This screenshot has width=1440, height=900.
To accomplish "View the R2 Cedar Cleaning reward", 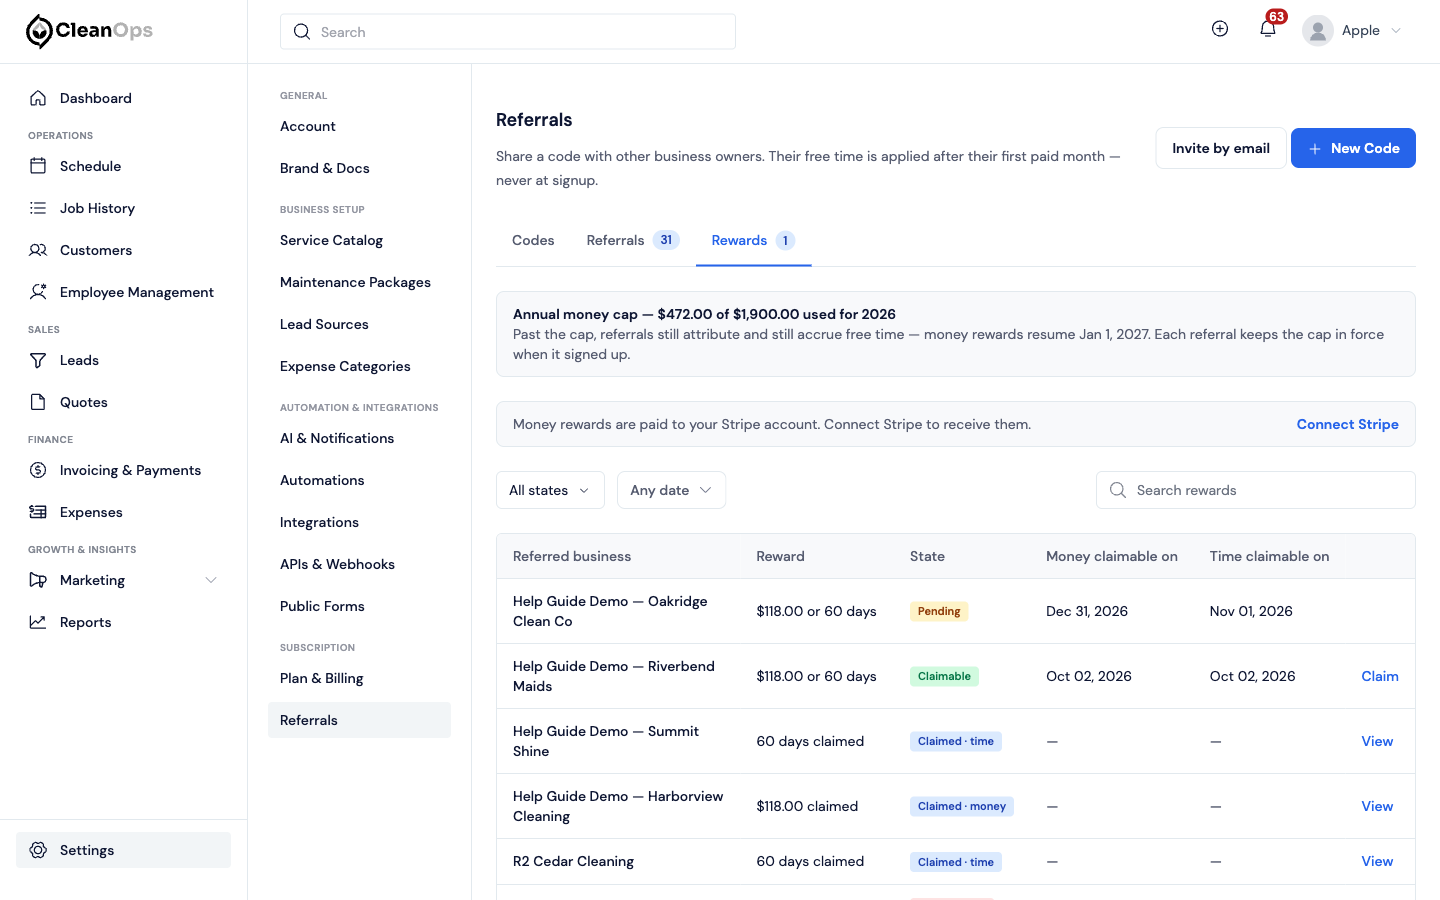I will pyautogui.click(x=1377, y=861).
